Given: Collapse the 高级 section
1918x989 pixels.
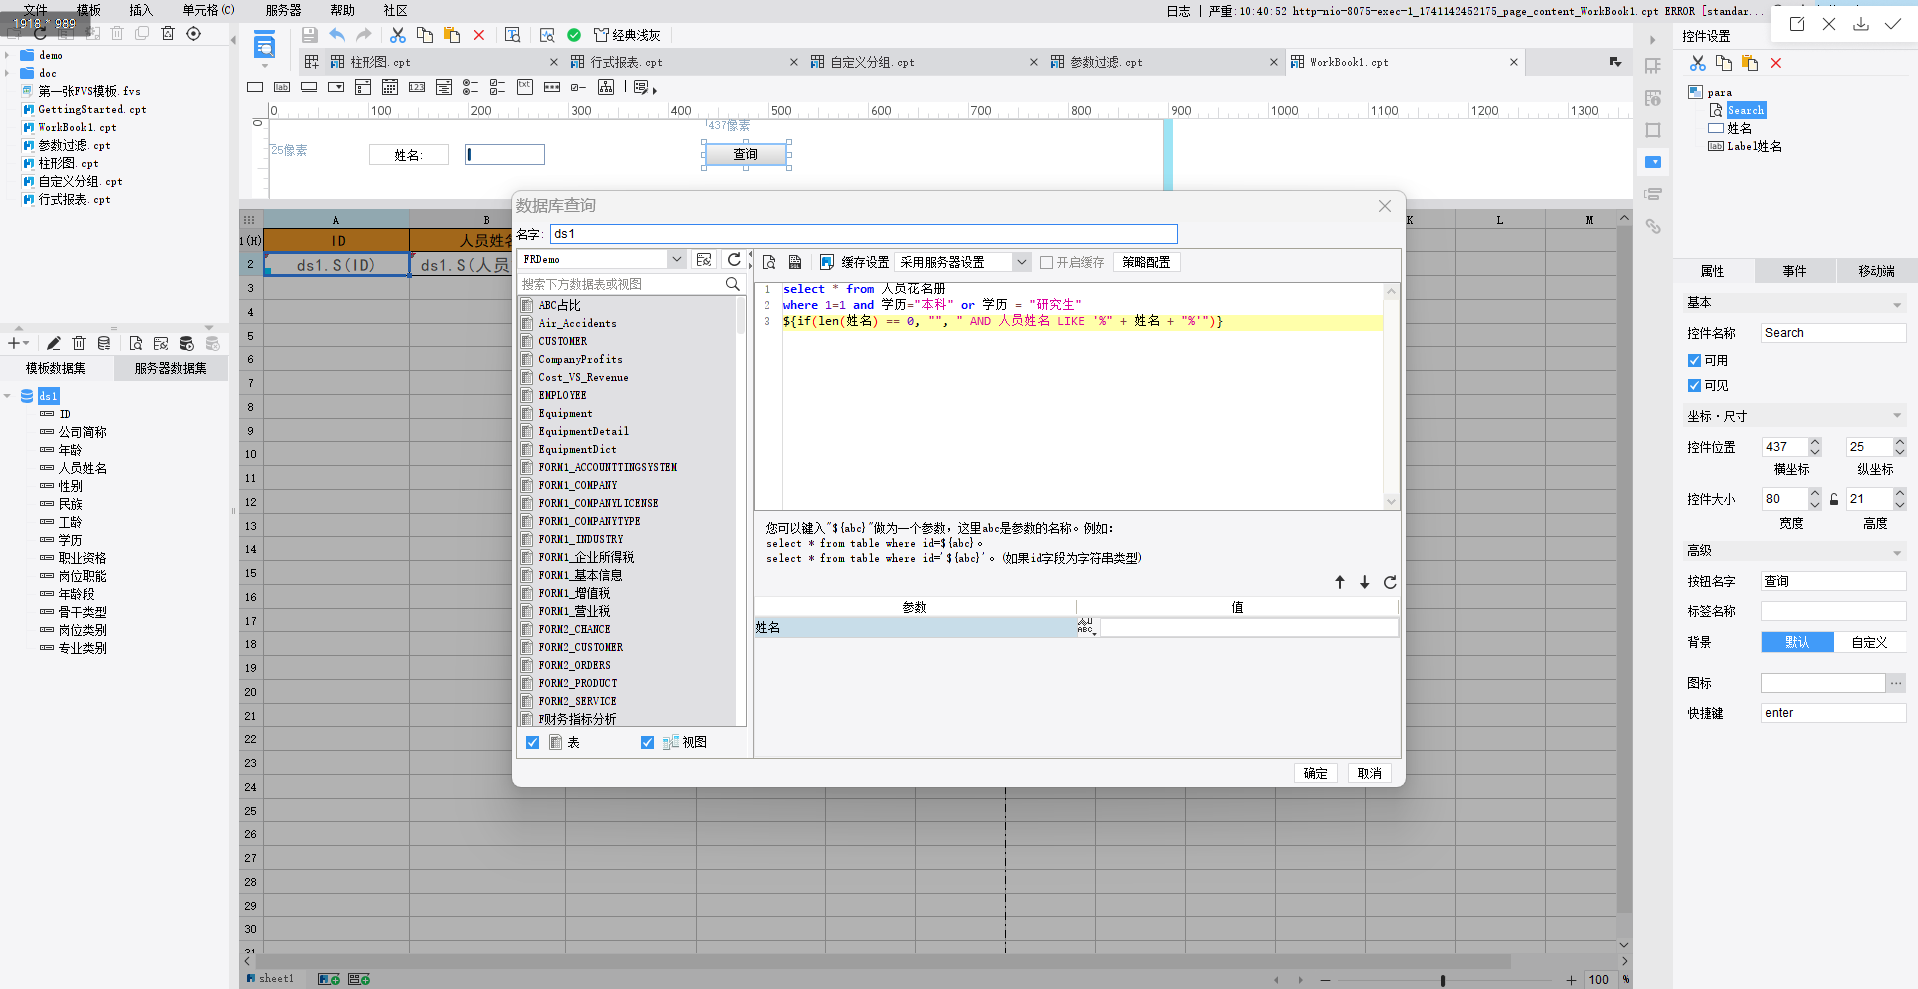Looking at the screenshot, I should pyautogui.click(x=1897, y=552).
